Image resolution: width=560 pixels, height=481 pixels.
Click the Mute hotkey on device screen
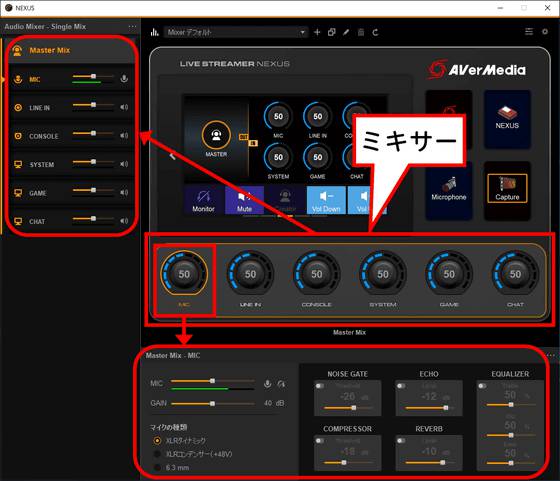(x=244, y=200)
